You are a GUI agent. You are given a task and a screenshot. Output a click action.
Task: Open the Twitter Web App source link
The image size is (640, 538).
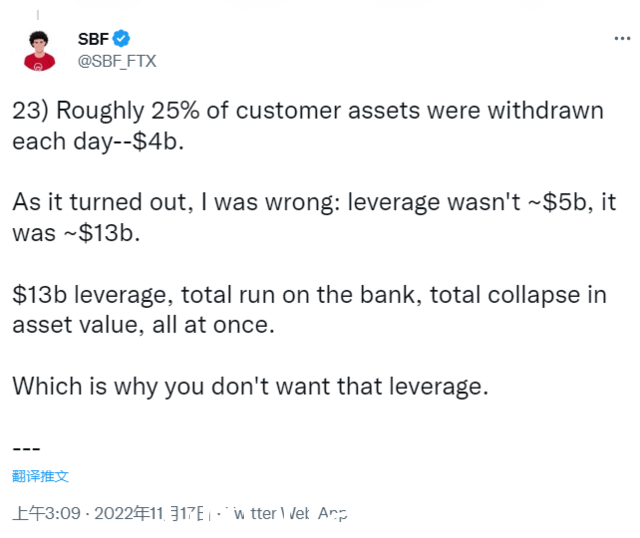tap(288, 513)
